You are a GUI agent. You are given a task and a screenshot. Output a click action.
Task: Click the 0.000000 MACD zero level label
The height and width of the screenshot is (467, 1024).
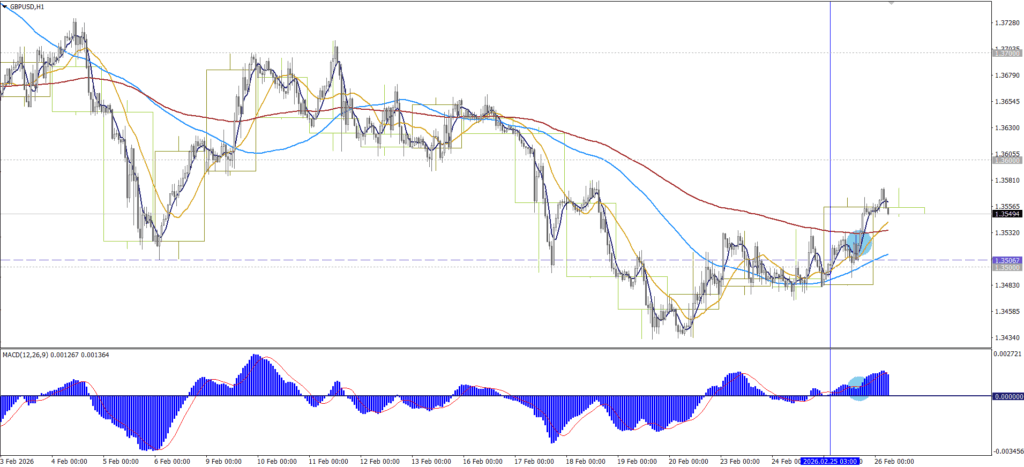[x=1007, y=396]
